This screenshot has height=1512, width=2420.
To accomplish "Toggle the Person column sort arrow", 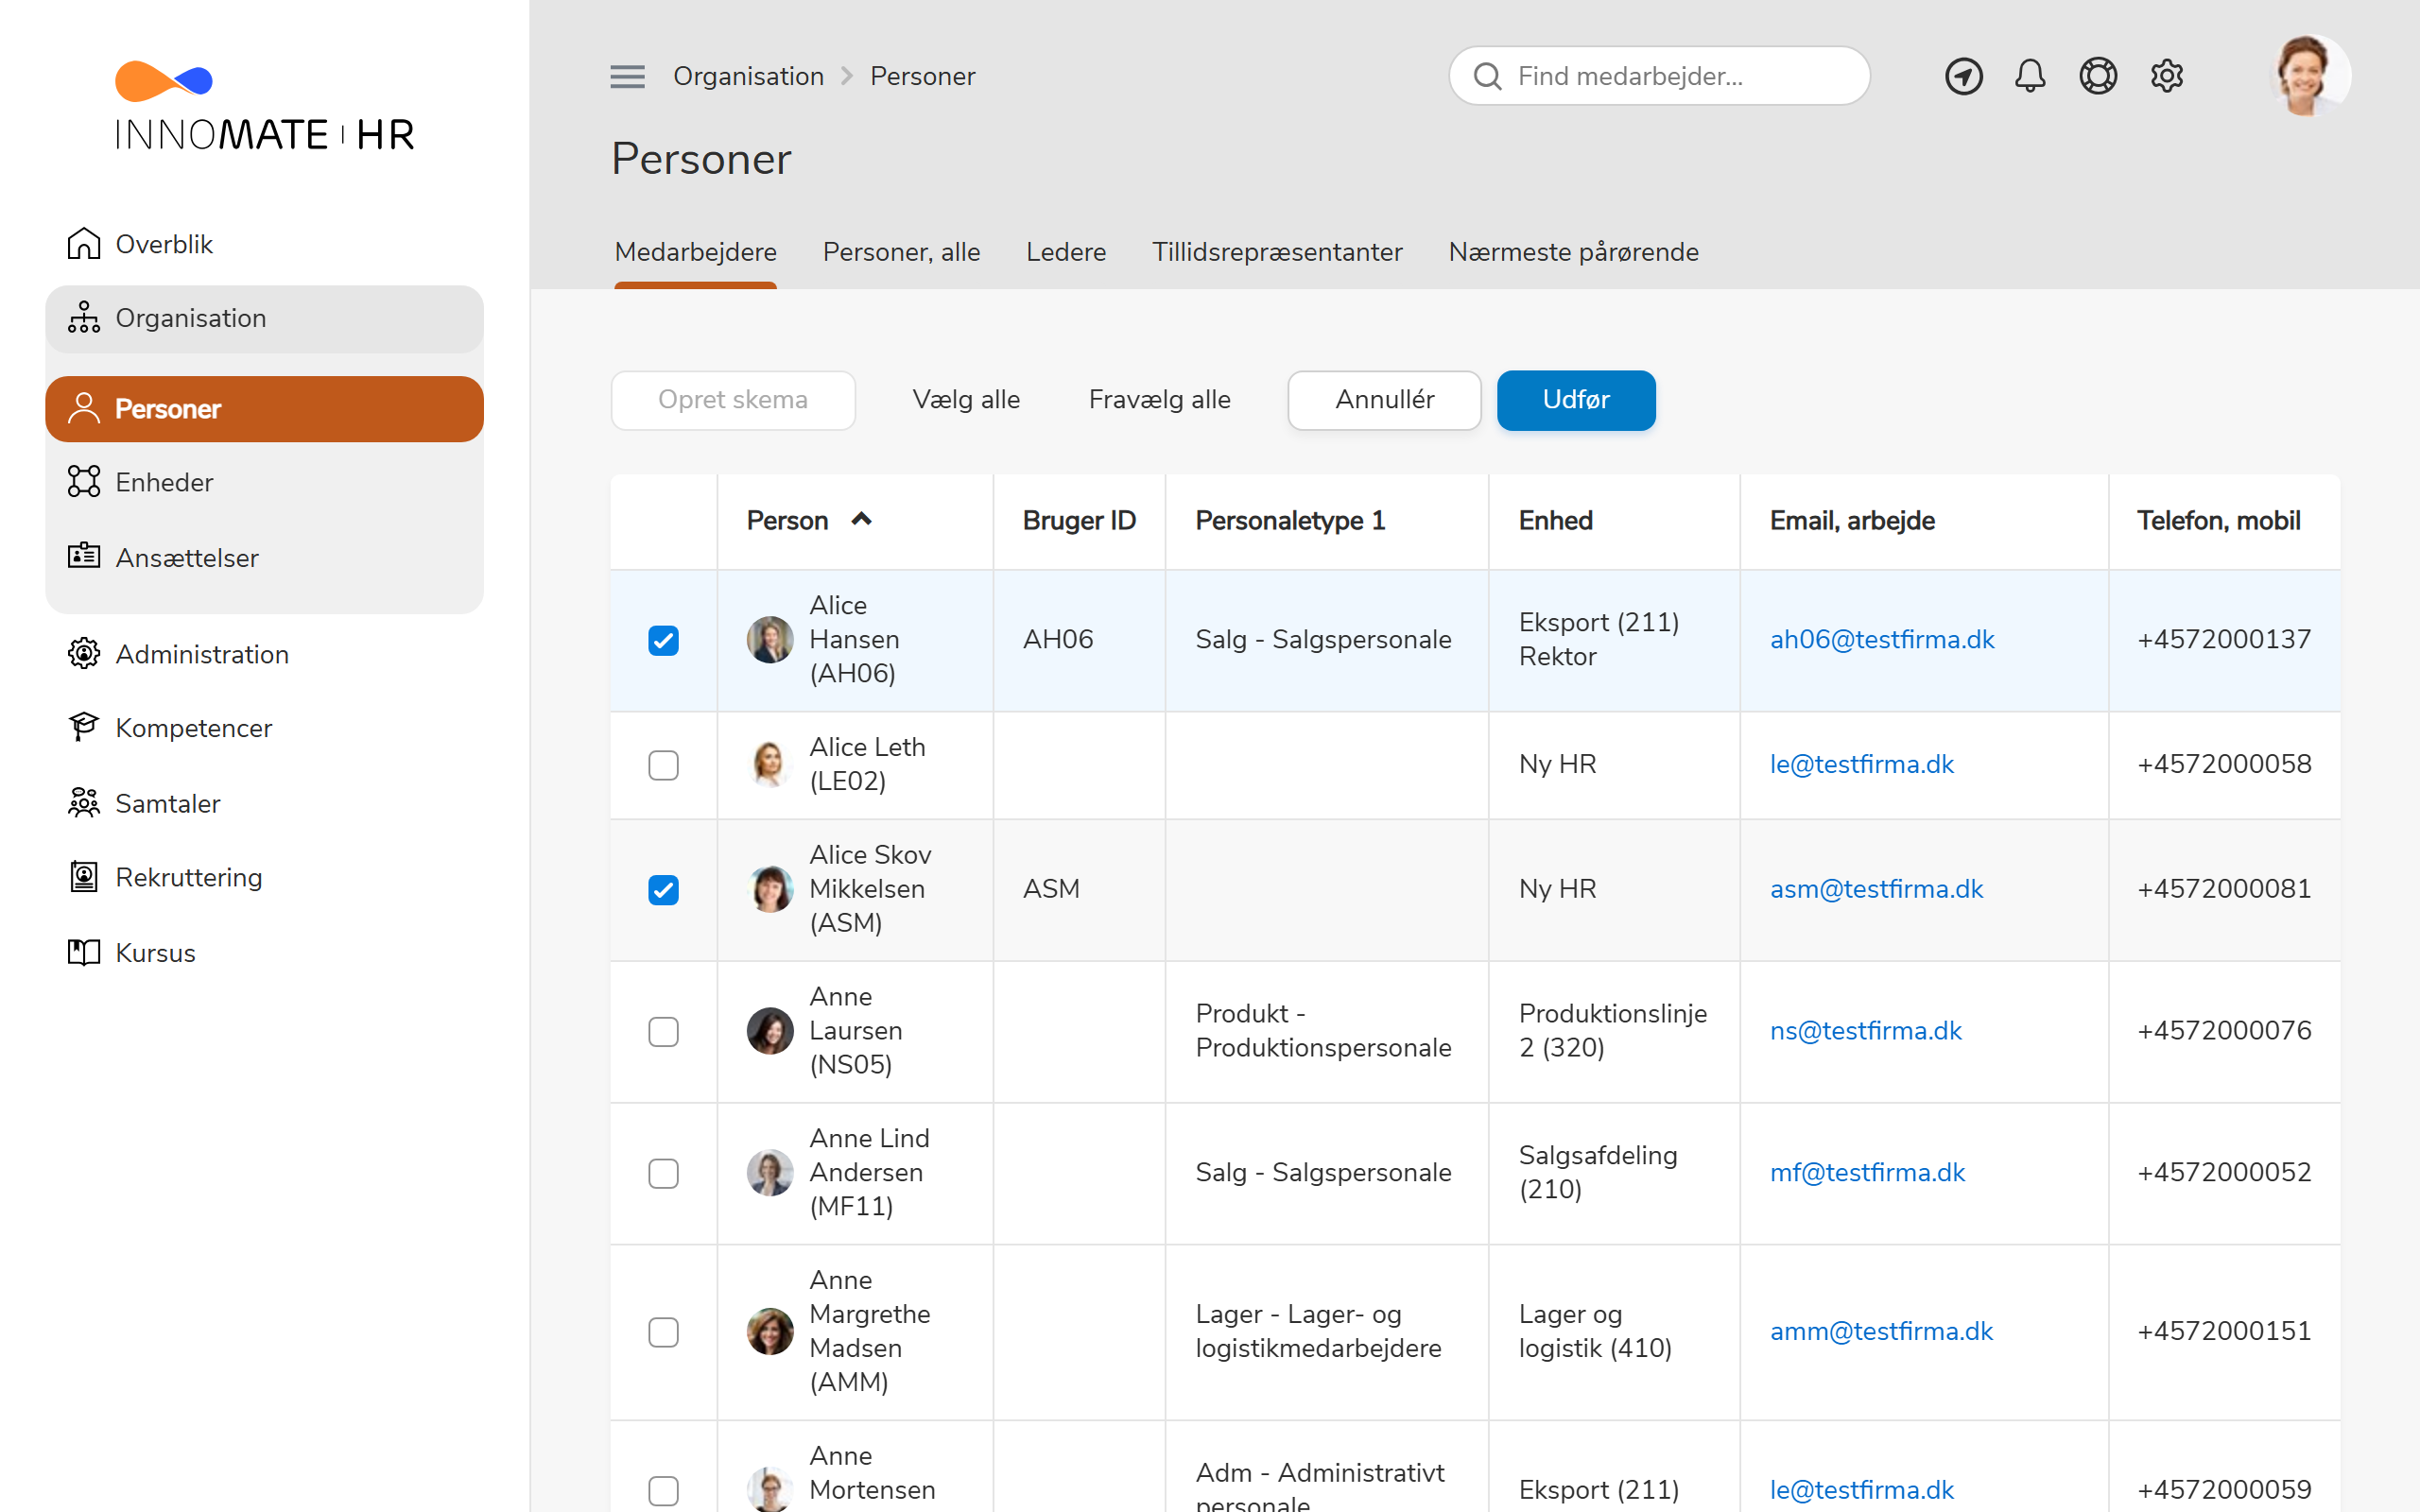I will point(861,519).
